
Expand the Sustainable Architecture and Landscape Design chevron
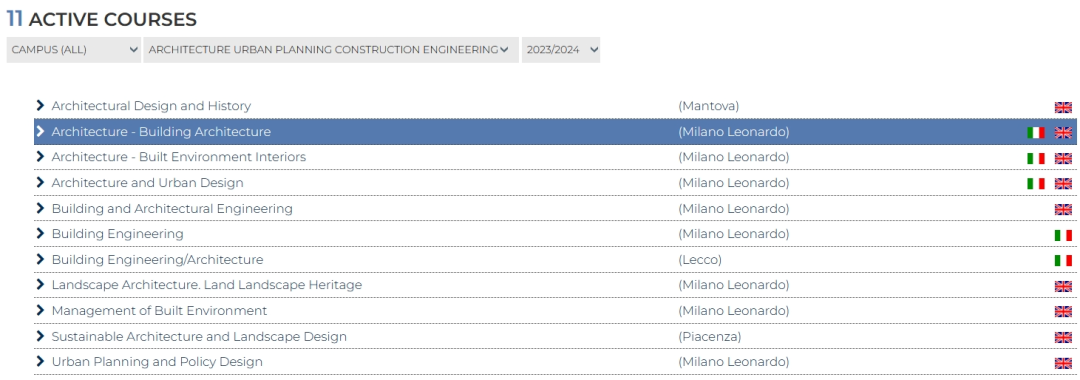click(x=40, y=336)
